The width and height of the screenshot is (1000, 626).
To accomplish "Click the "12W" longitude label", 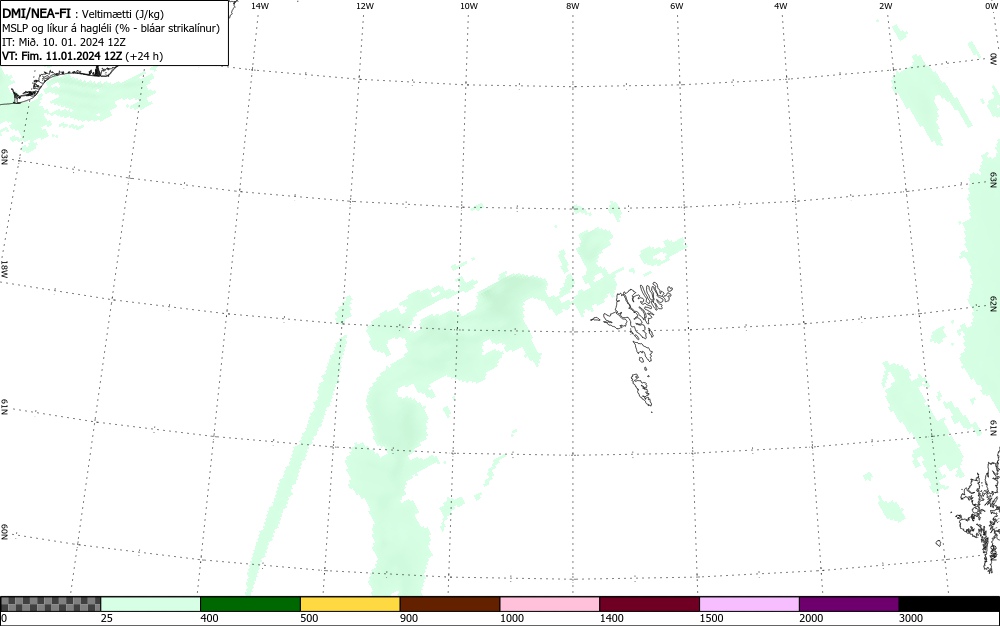I will pos(365,6).
